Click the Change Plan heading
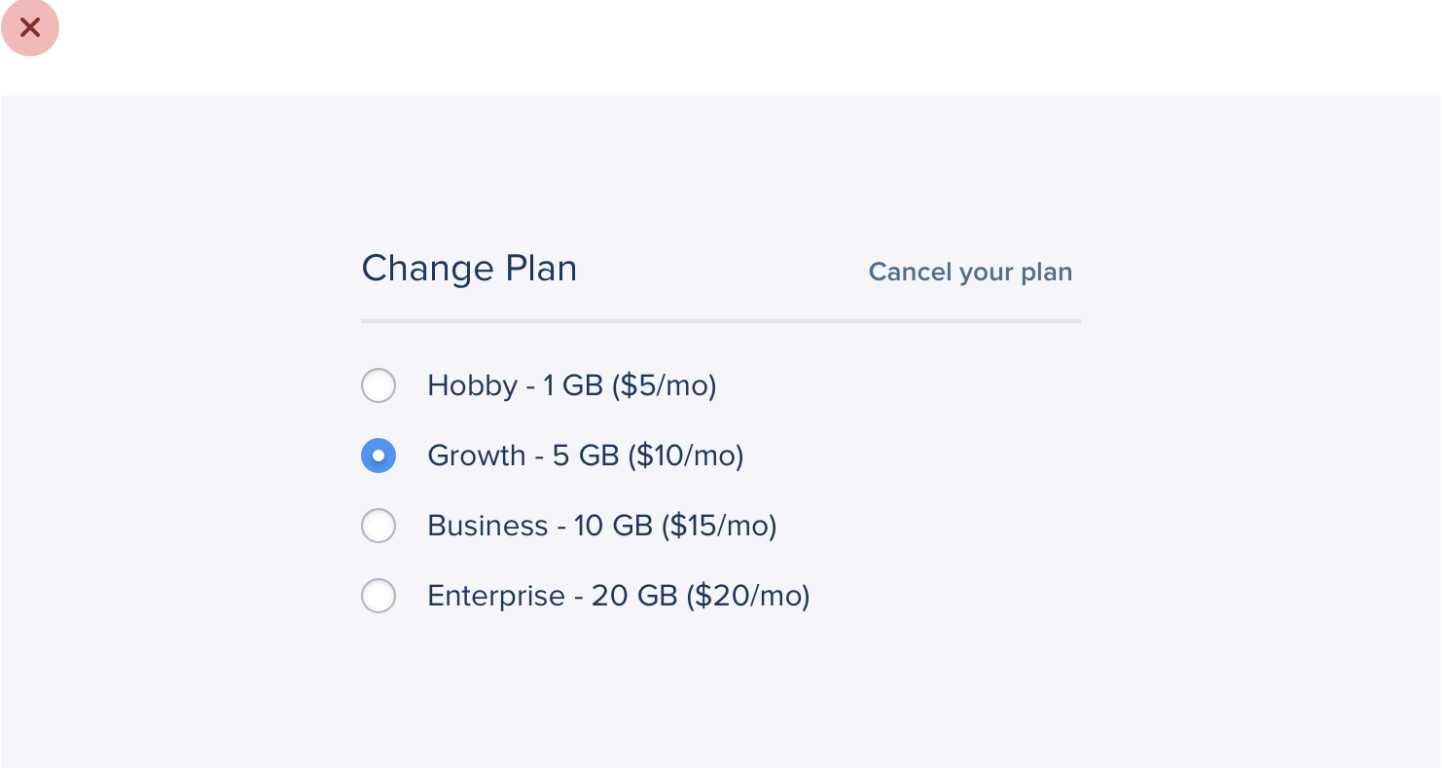Image resolution: width=1442 pixels, height=768 pixels. point(469,269)
